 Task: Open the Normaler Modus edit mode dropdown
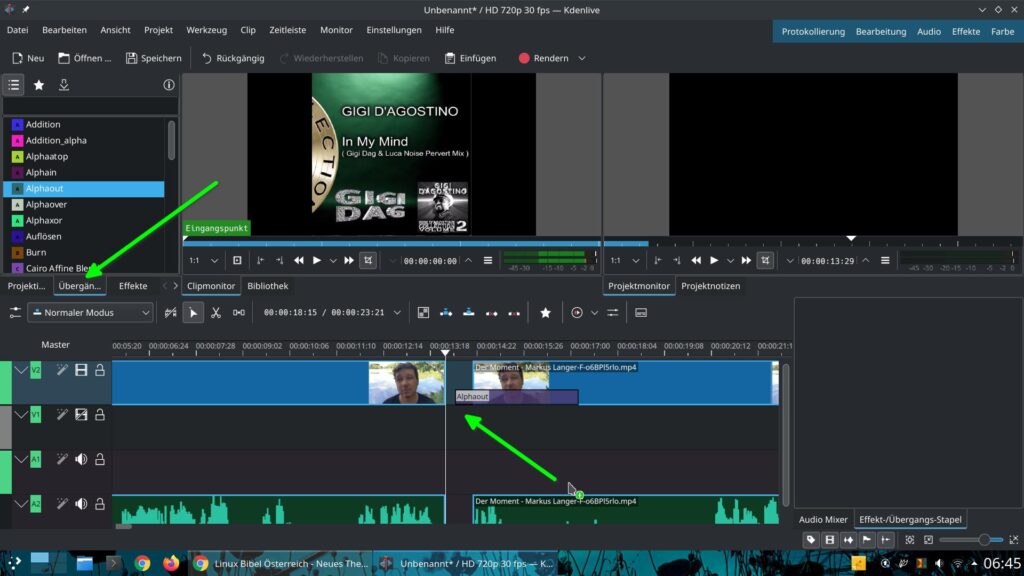90,313
